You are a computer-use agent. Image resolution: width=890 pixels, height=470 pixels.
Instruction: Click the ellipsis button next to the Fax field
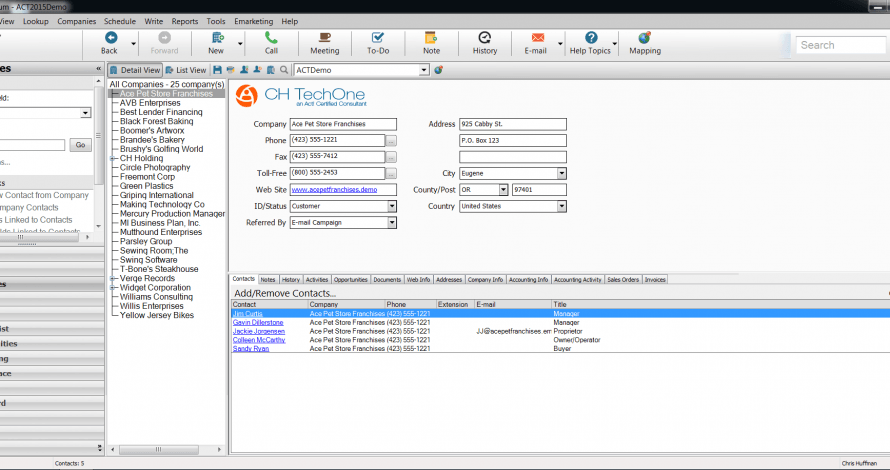[x=391, y=157]
